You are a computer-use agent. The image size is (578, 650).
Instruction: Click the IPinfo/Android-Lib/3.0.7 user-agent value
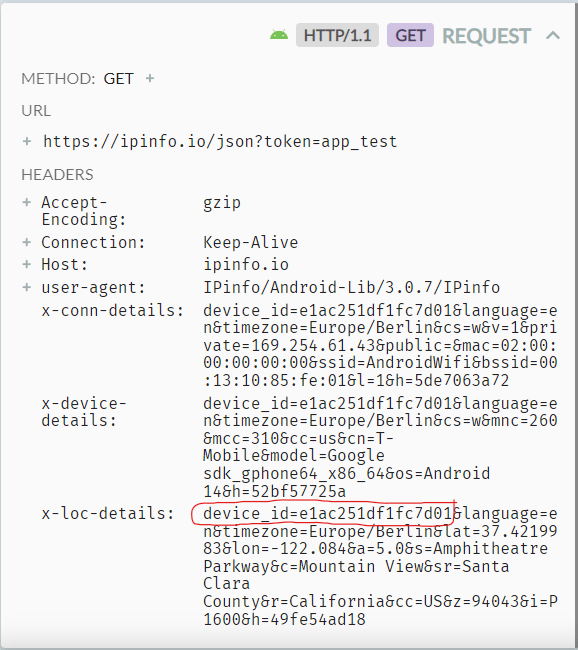[352, 287]
